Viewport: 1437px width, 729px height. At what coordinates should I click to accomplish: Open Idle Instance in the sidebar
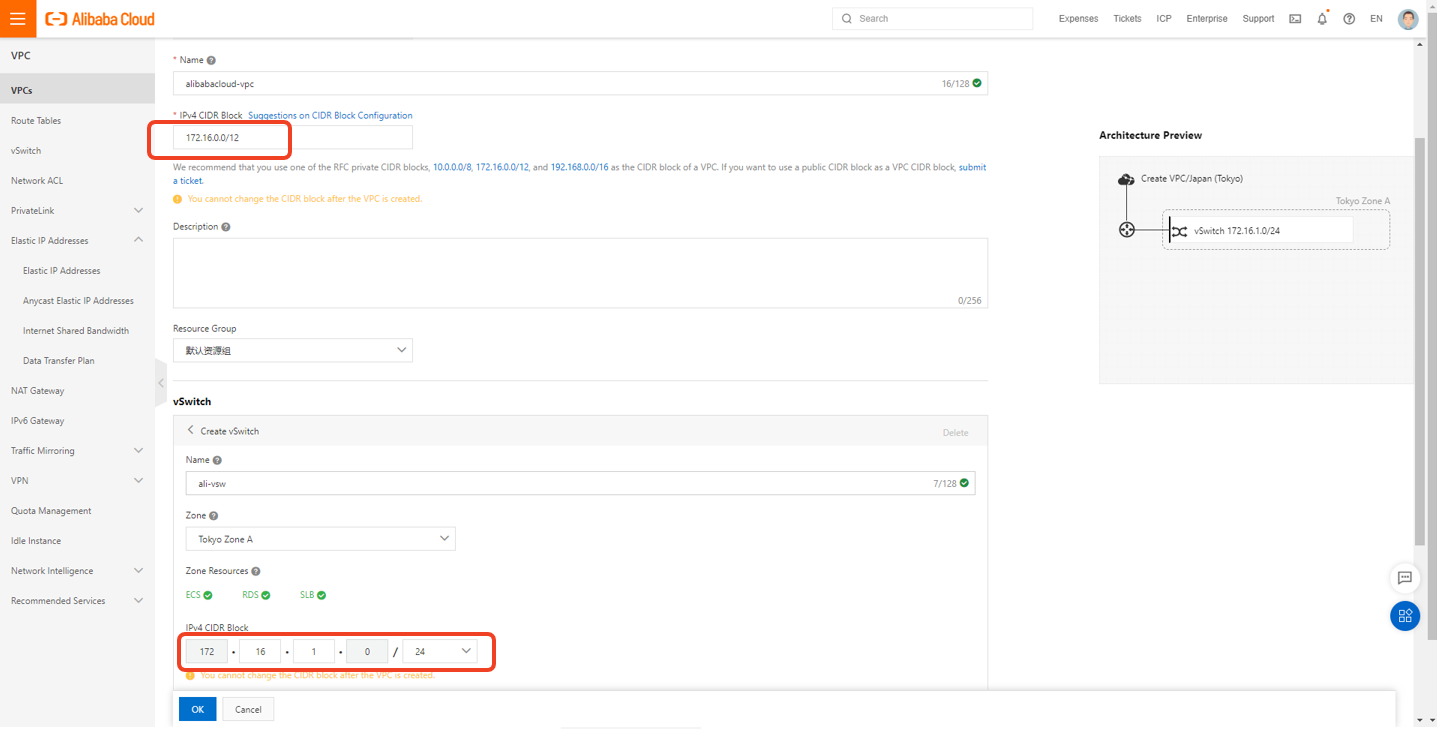click(36, 540)
